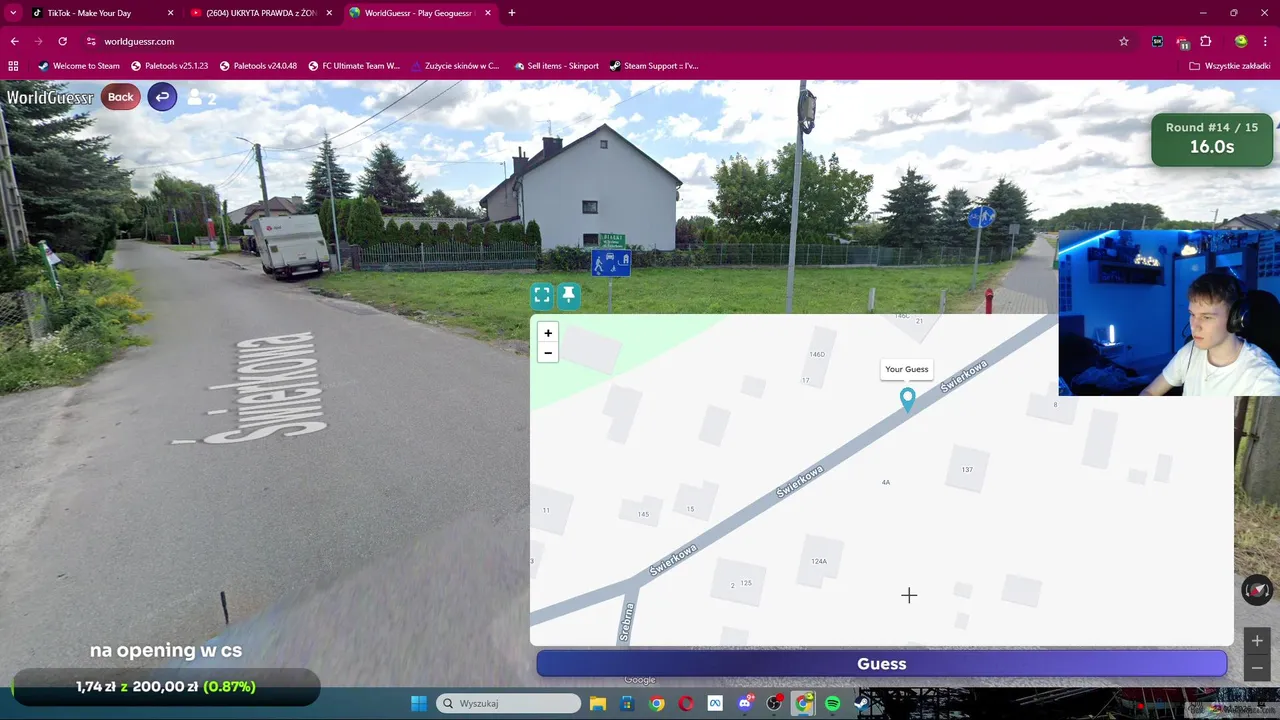Open Opera from taskbar

[686, 703]
